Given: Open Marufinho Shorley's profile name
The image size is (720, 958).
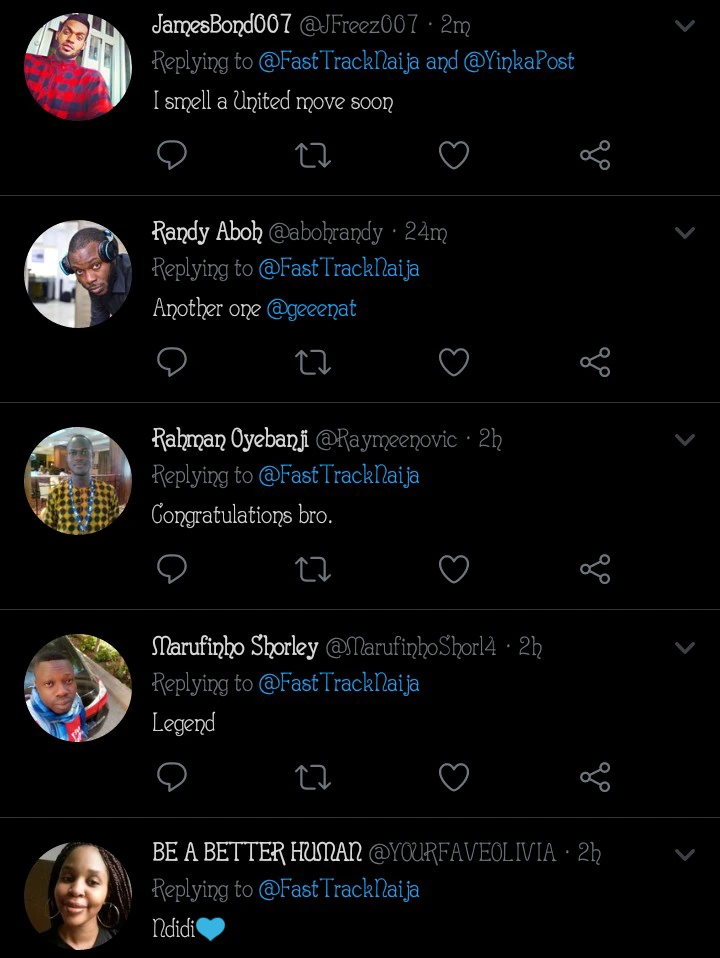Looking at the screenshot, I should pyautogui.click(x=234, y=647).
